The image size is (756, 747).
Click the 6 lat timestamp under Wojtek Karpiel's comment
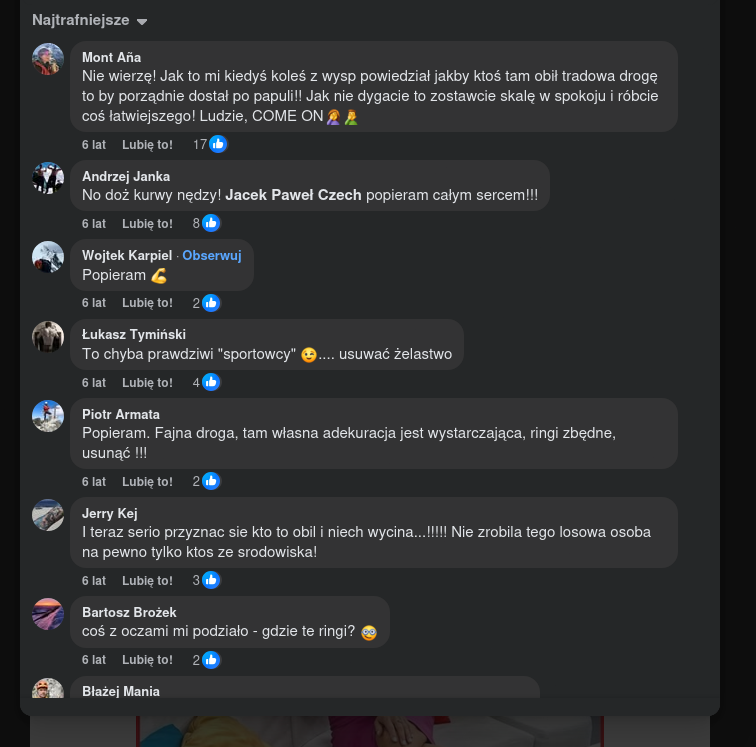tap(94, 303)
